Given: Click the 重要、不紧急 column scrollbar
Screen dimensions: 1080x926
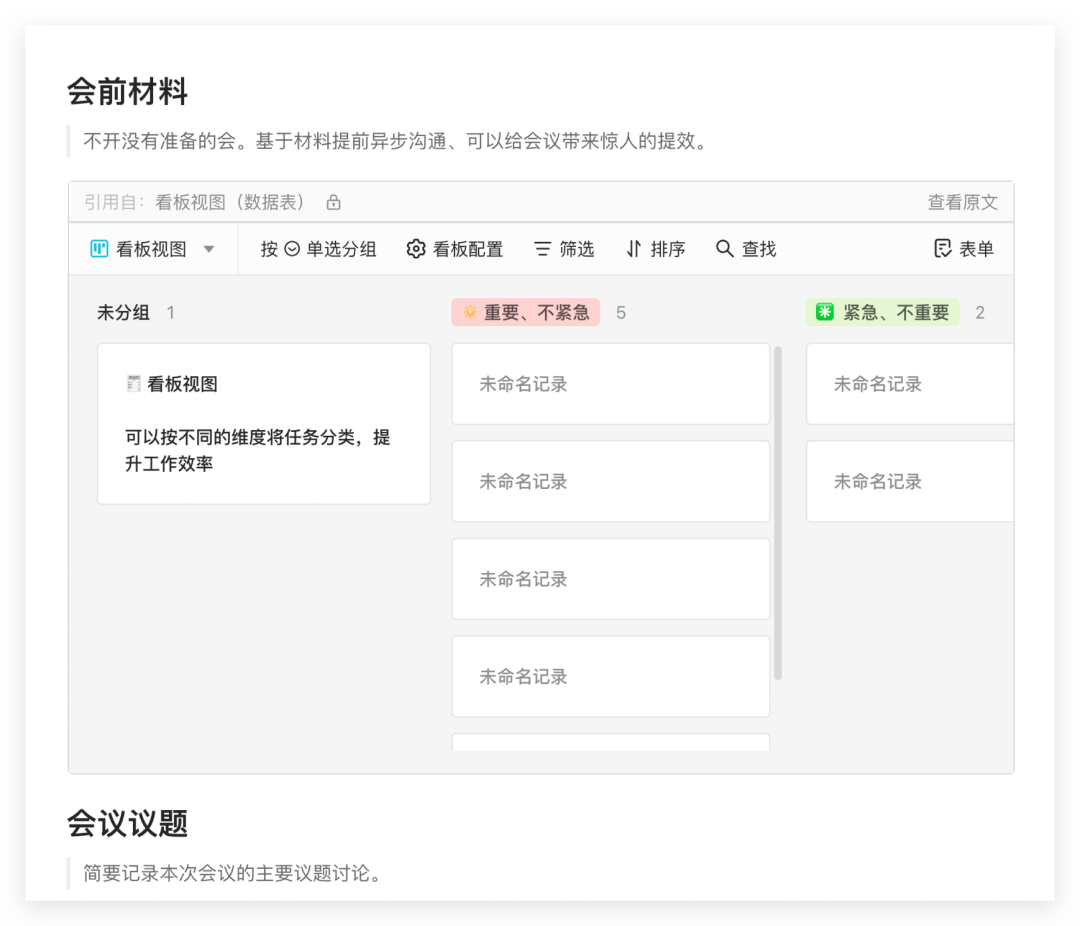Looking at the screenshot, I should pos(778,513).
